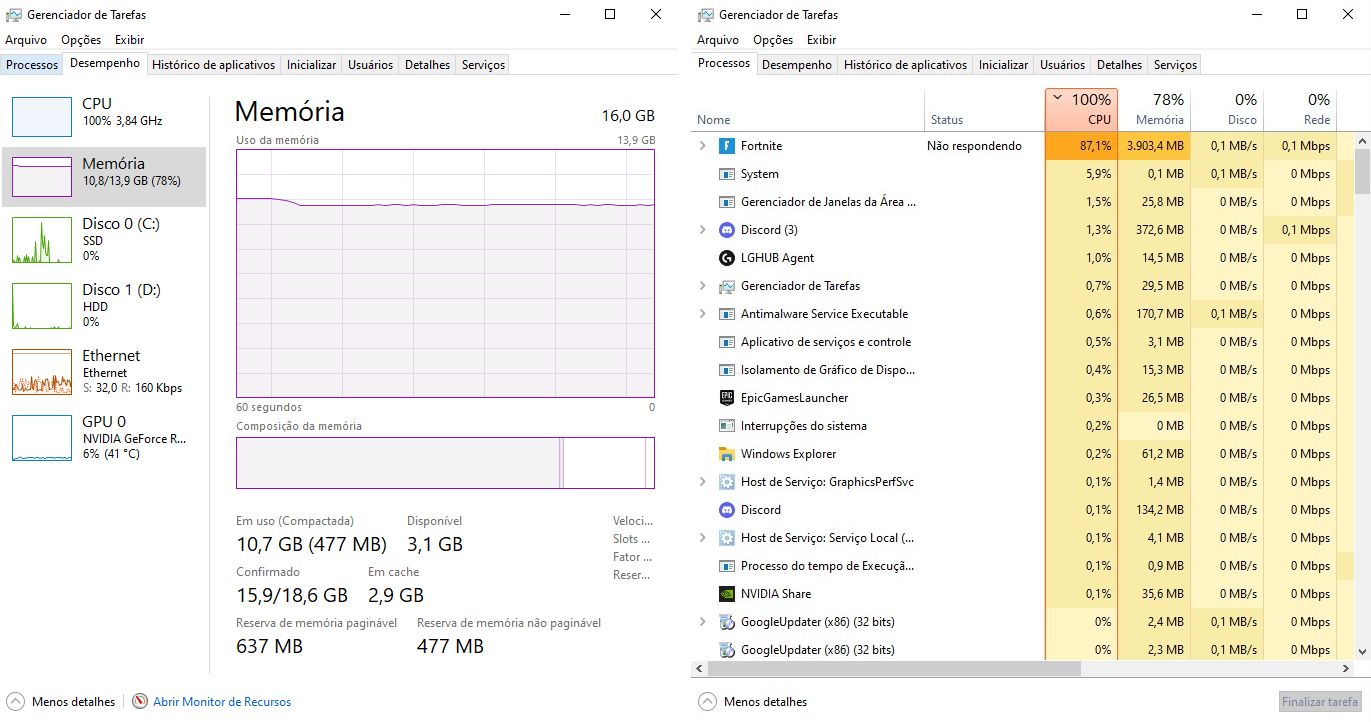
Task: Click the Discord (3) icon
Action: click(727, 230)
